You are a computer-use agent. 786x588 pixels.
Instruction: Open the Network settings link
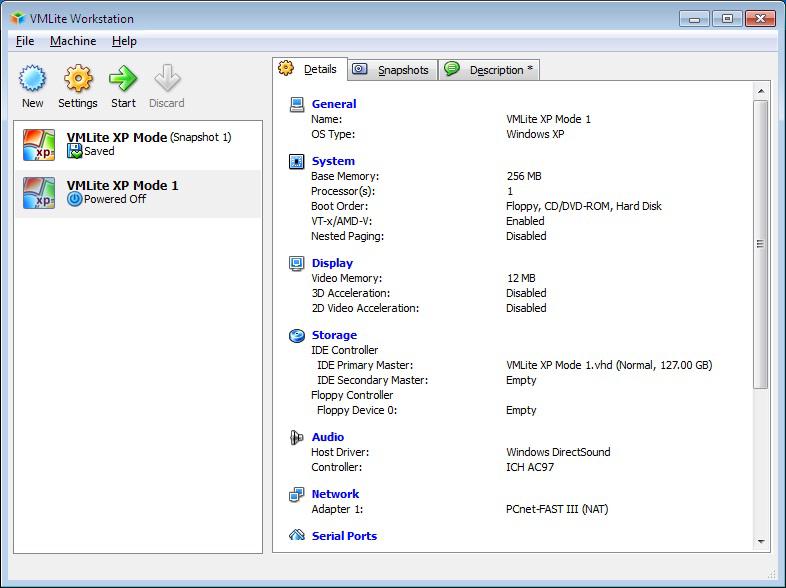point(335,494)
